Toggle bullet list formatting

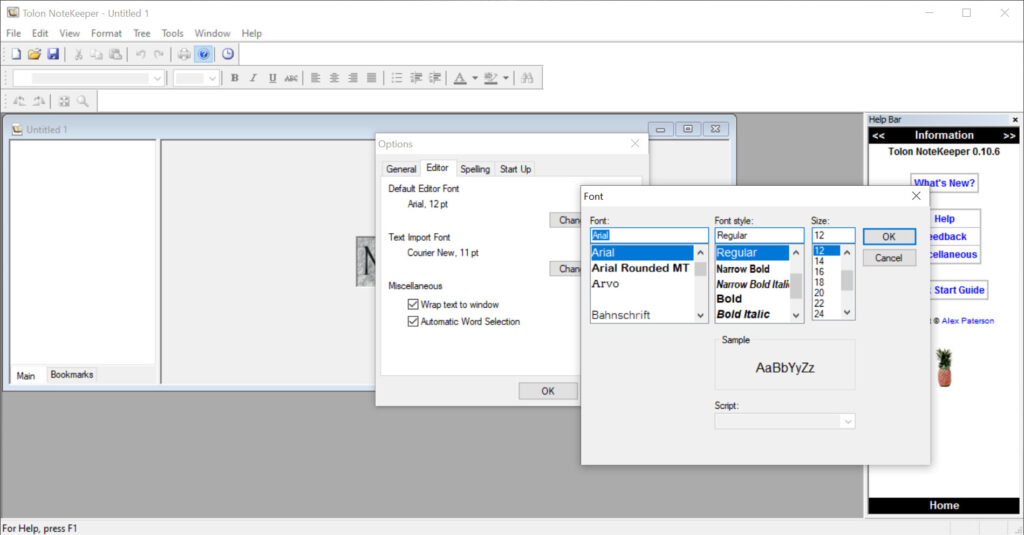[x=396, y=78]
